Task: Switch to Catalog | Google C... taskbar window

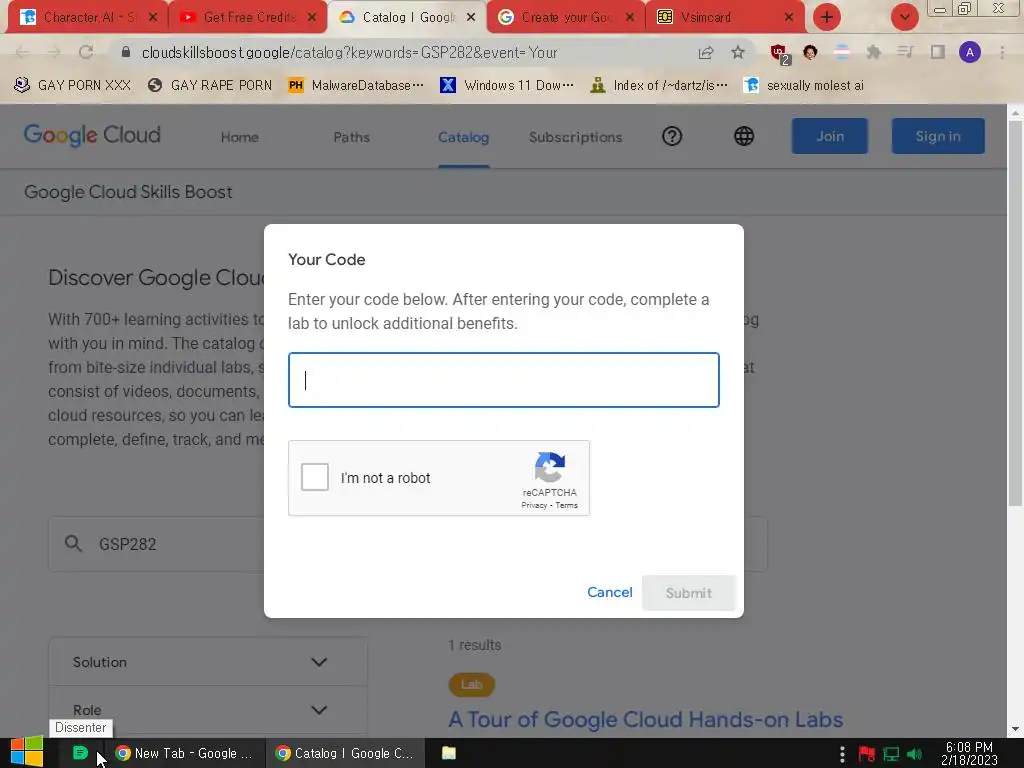Action: tap(345, 753)
